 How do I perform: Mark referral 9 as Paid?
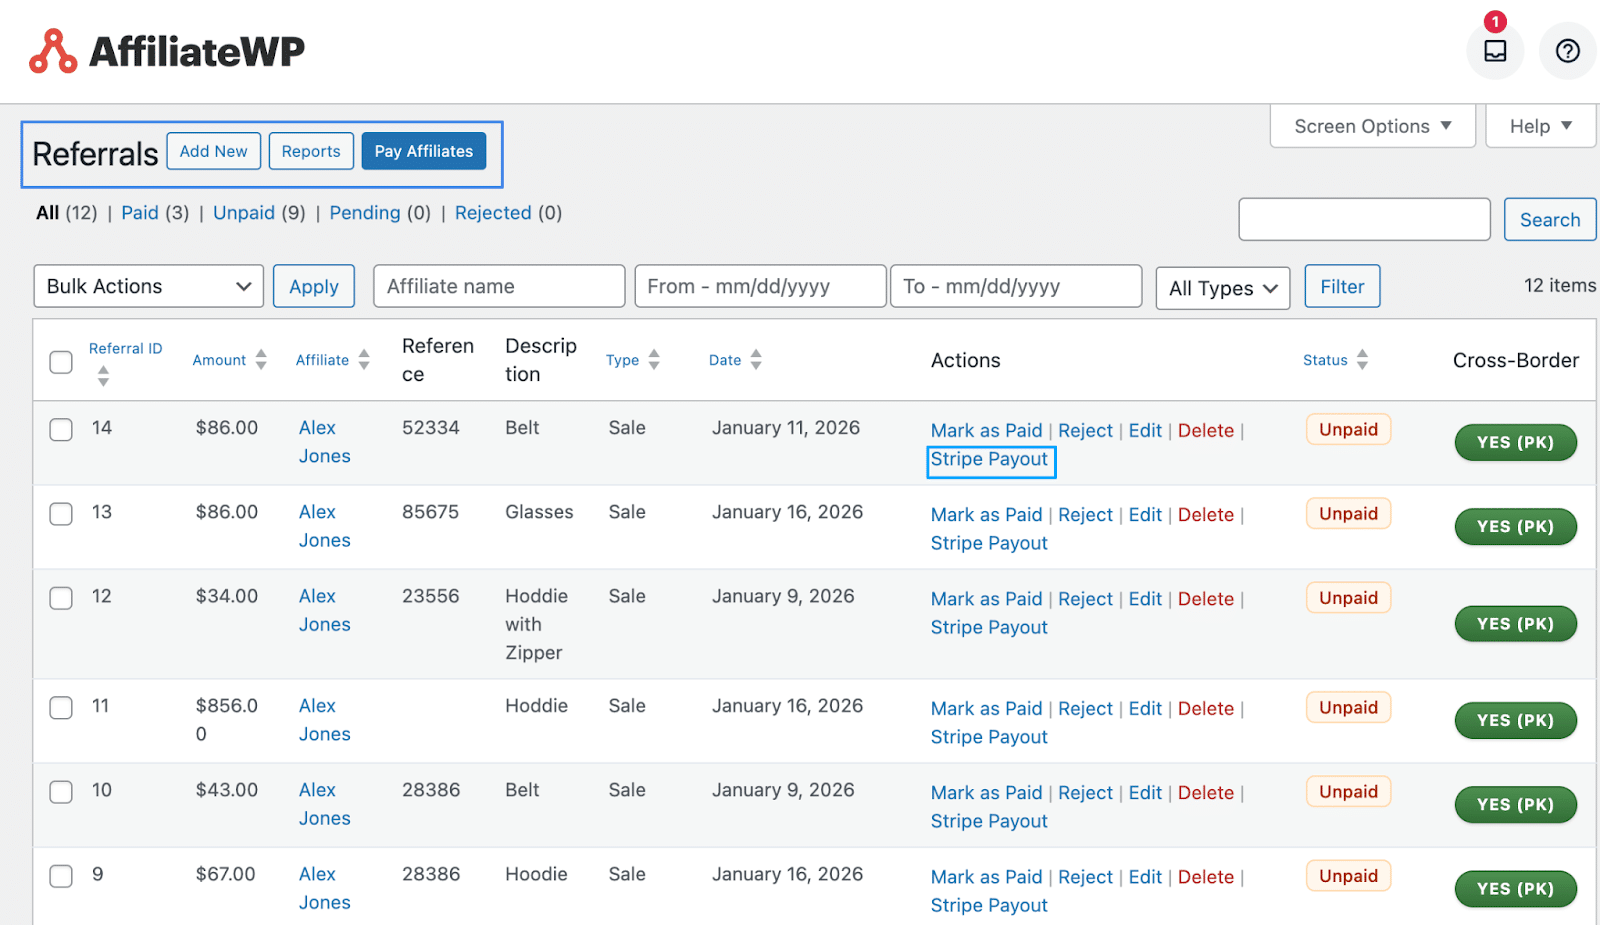point(986,877)
